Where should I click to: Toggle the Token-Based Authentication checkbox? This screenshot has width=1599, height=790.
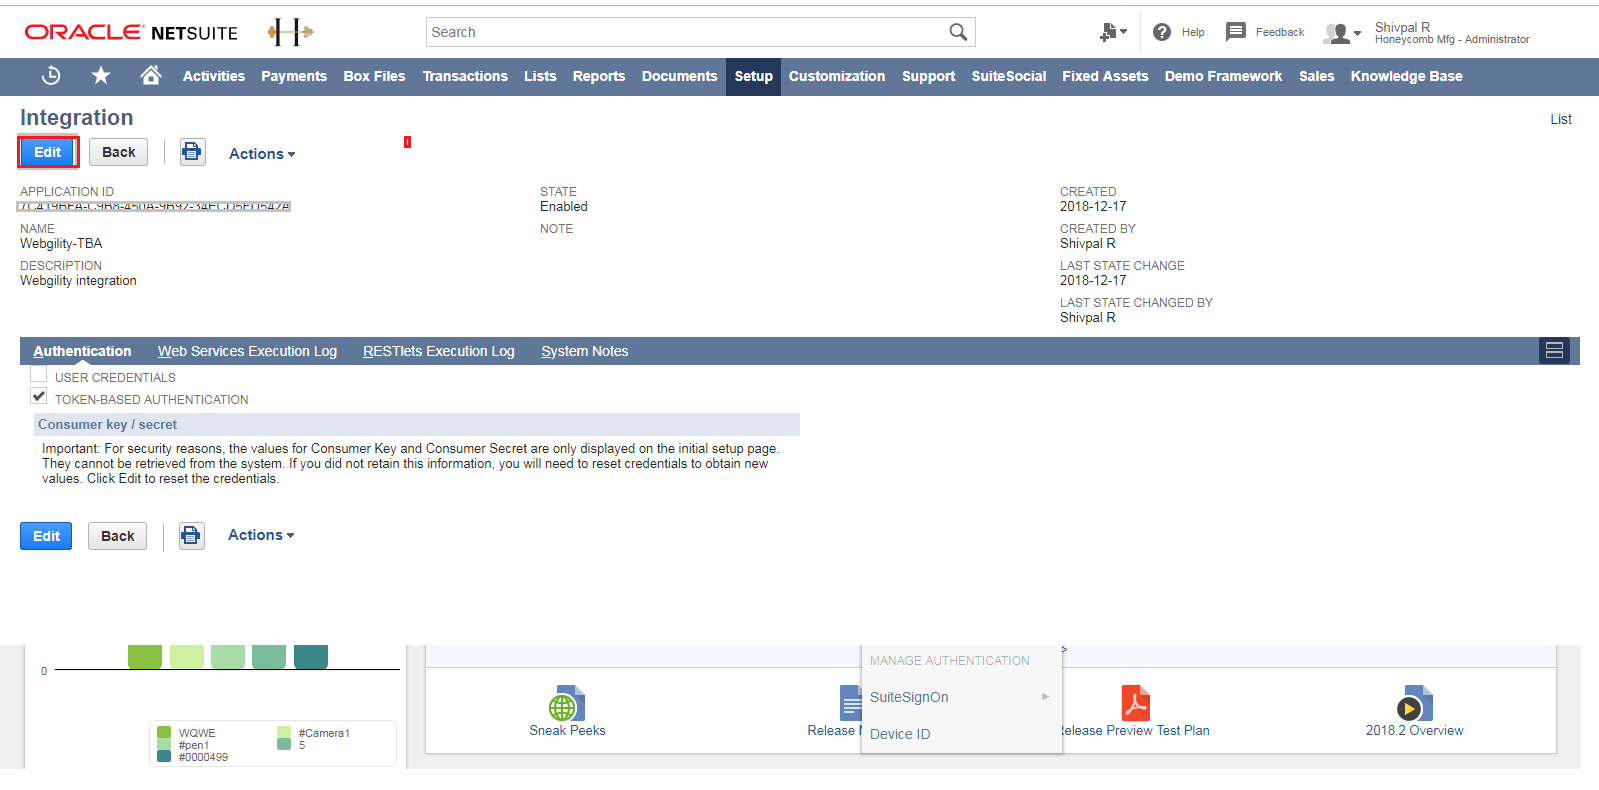(39, 396)
